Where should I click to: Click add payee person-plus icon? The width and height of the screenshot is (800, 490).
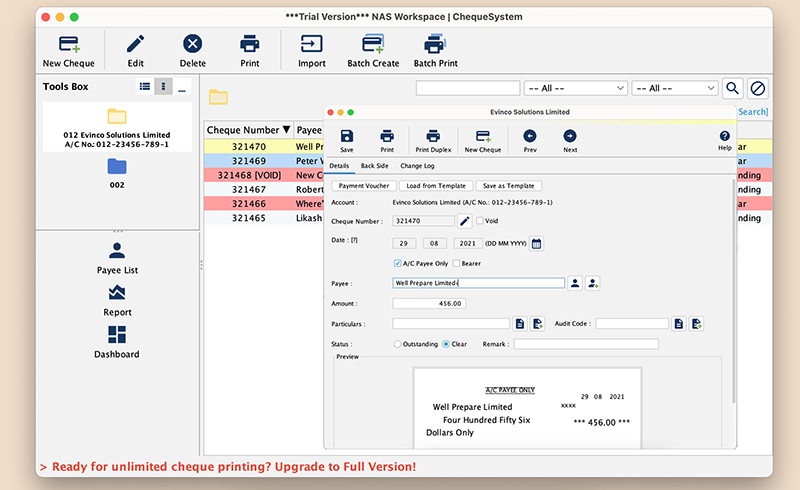point(592,283)
